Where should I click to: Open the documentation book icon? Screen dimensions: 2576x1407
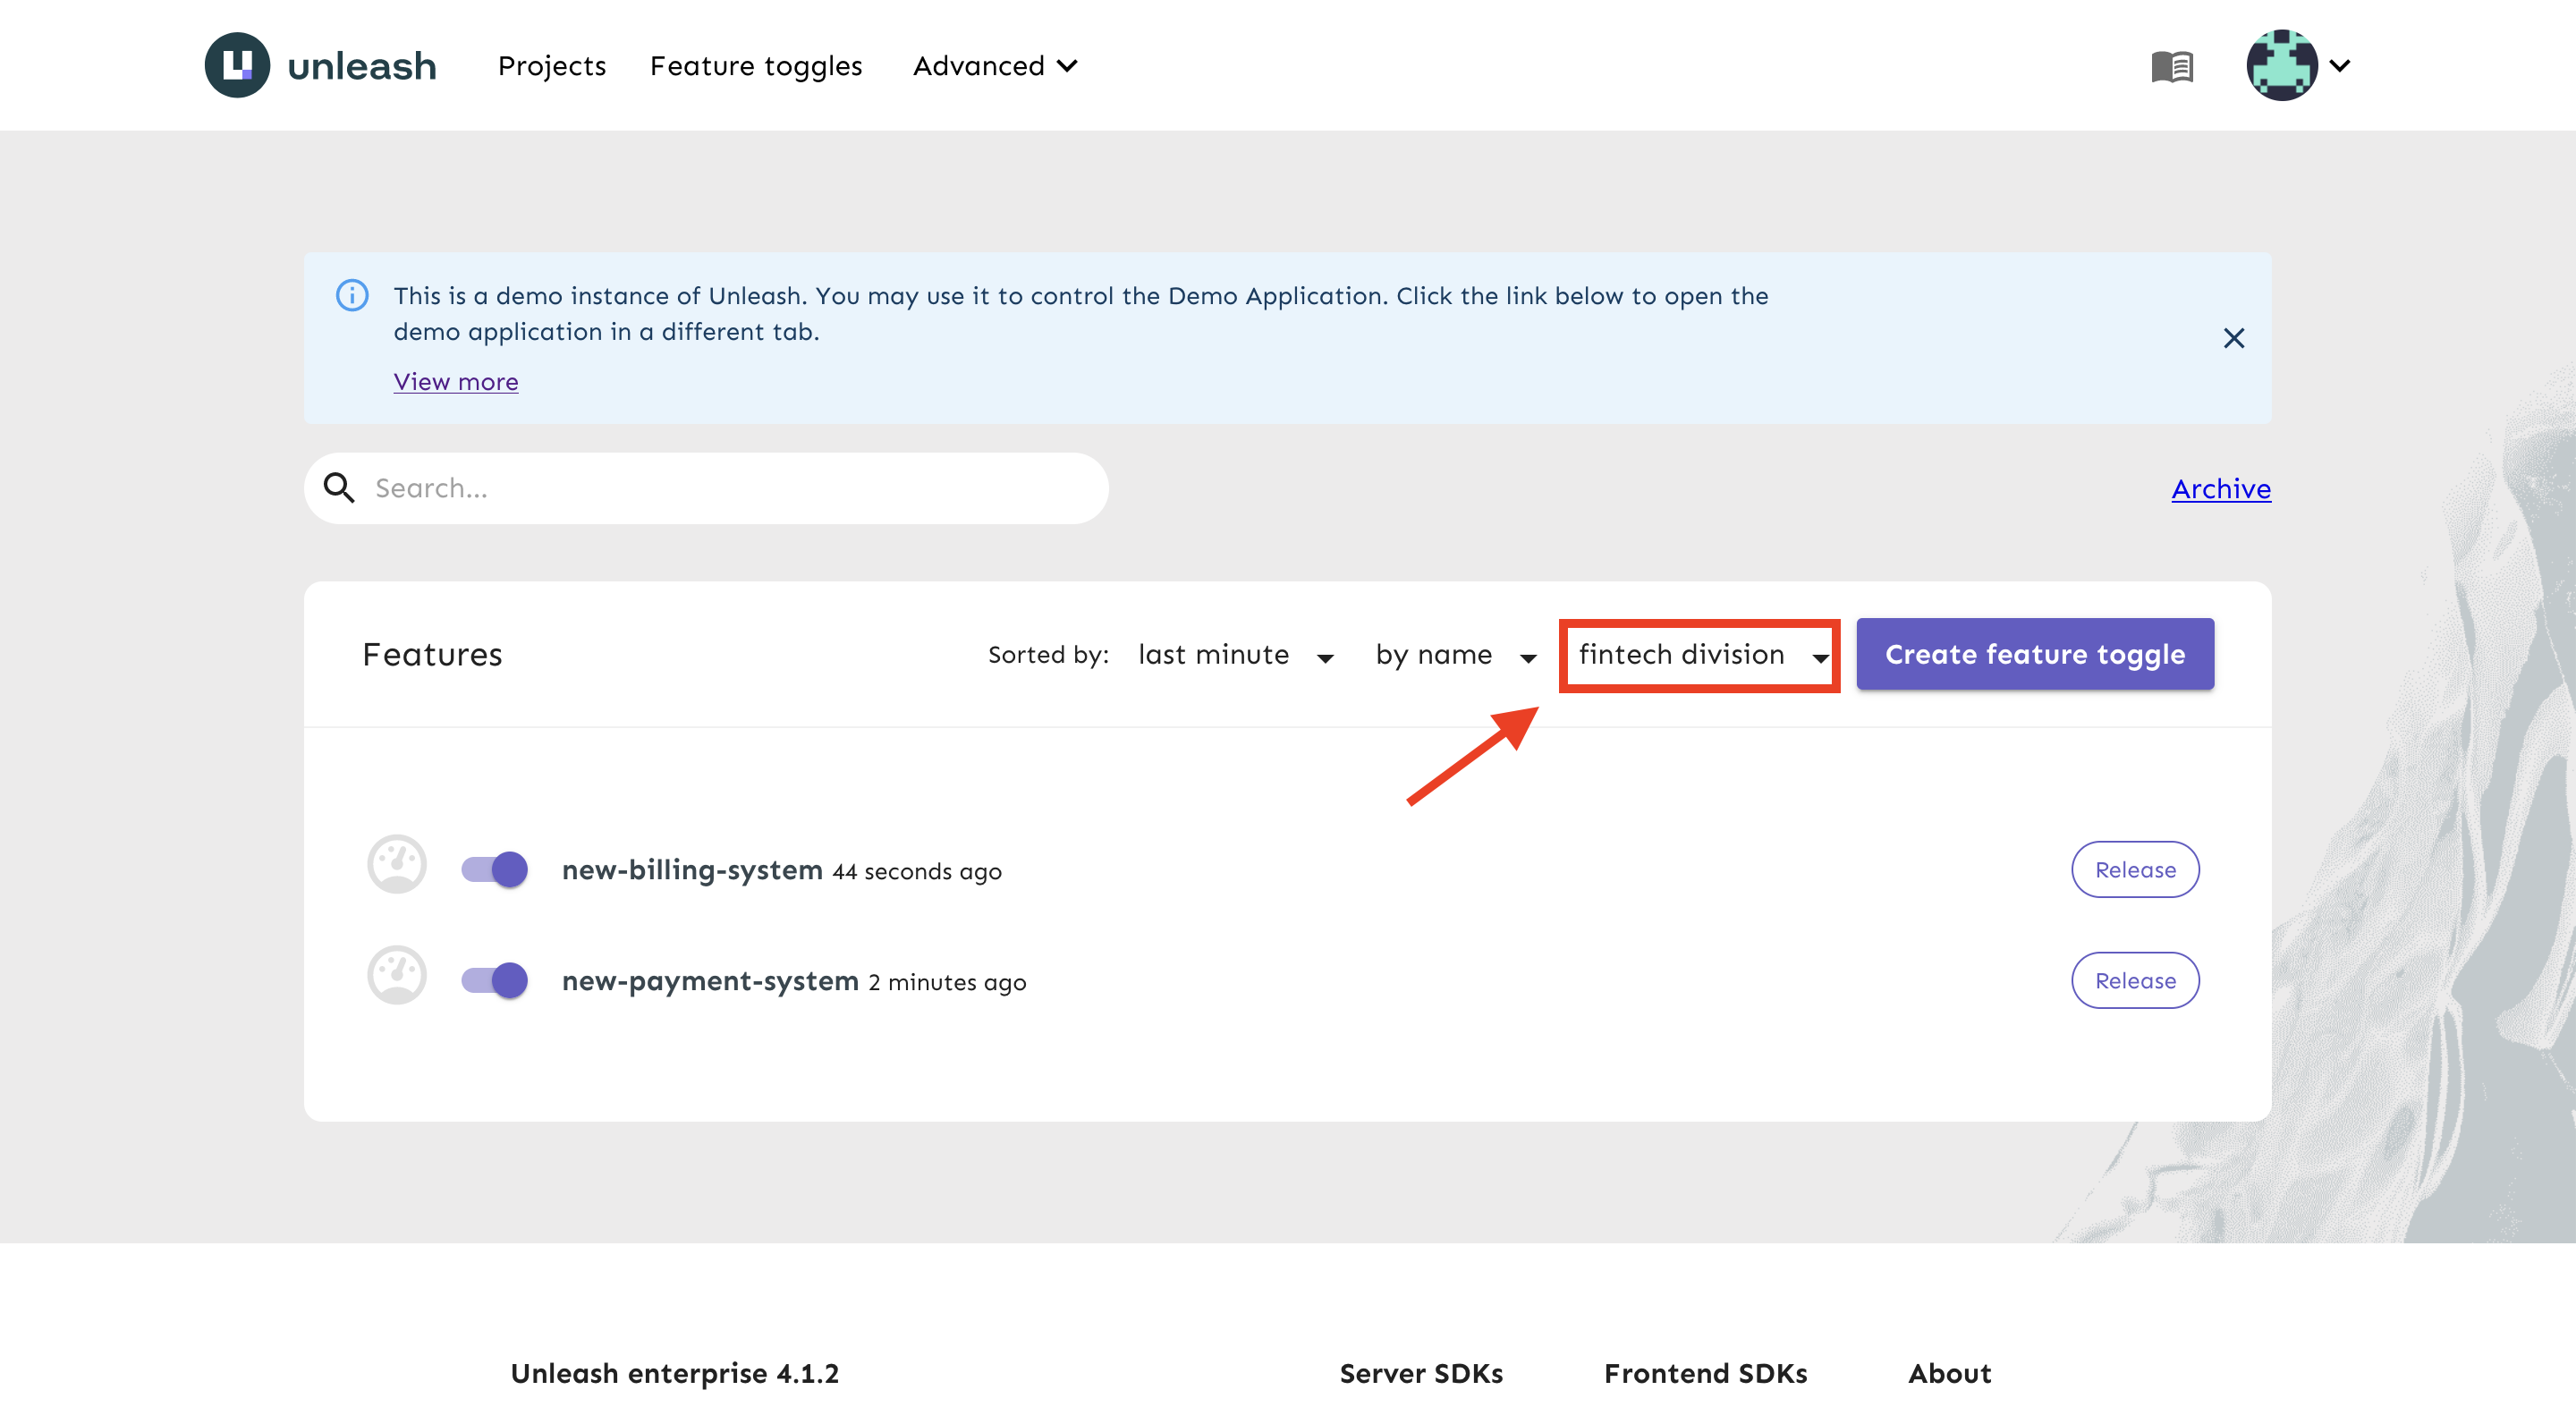click(x=2172, y=66)
